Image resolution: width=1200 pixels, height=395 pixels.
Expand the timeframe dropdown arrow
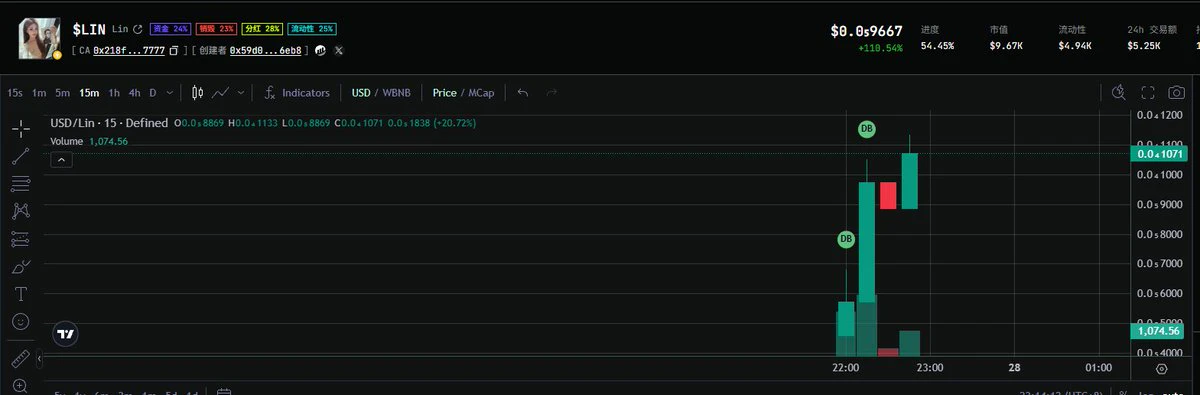pos(170,93)
